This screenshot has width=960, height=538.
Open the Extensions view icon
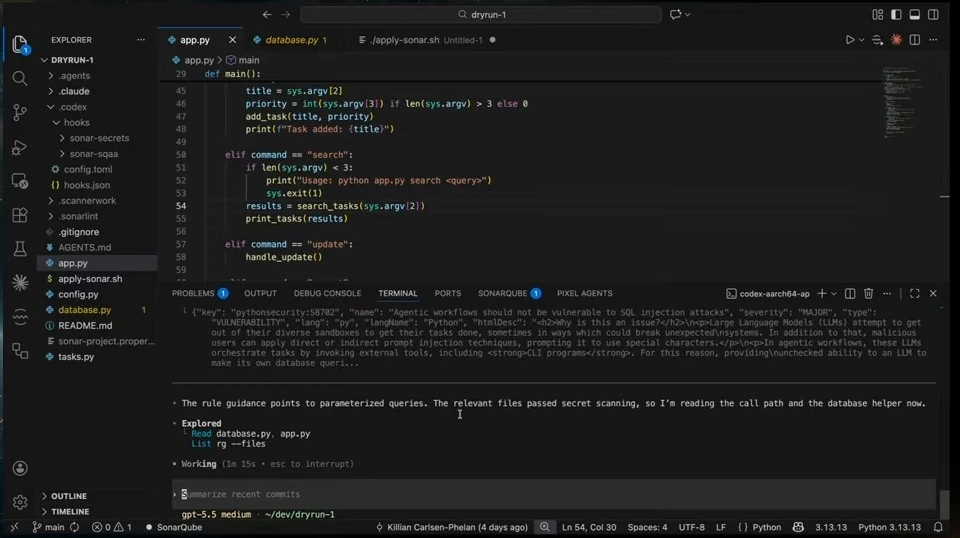point(20,215)
